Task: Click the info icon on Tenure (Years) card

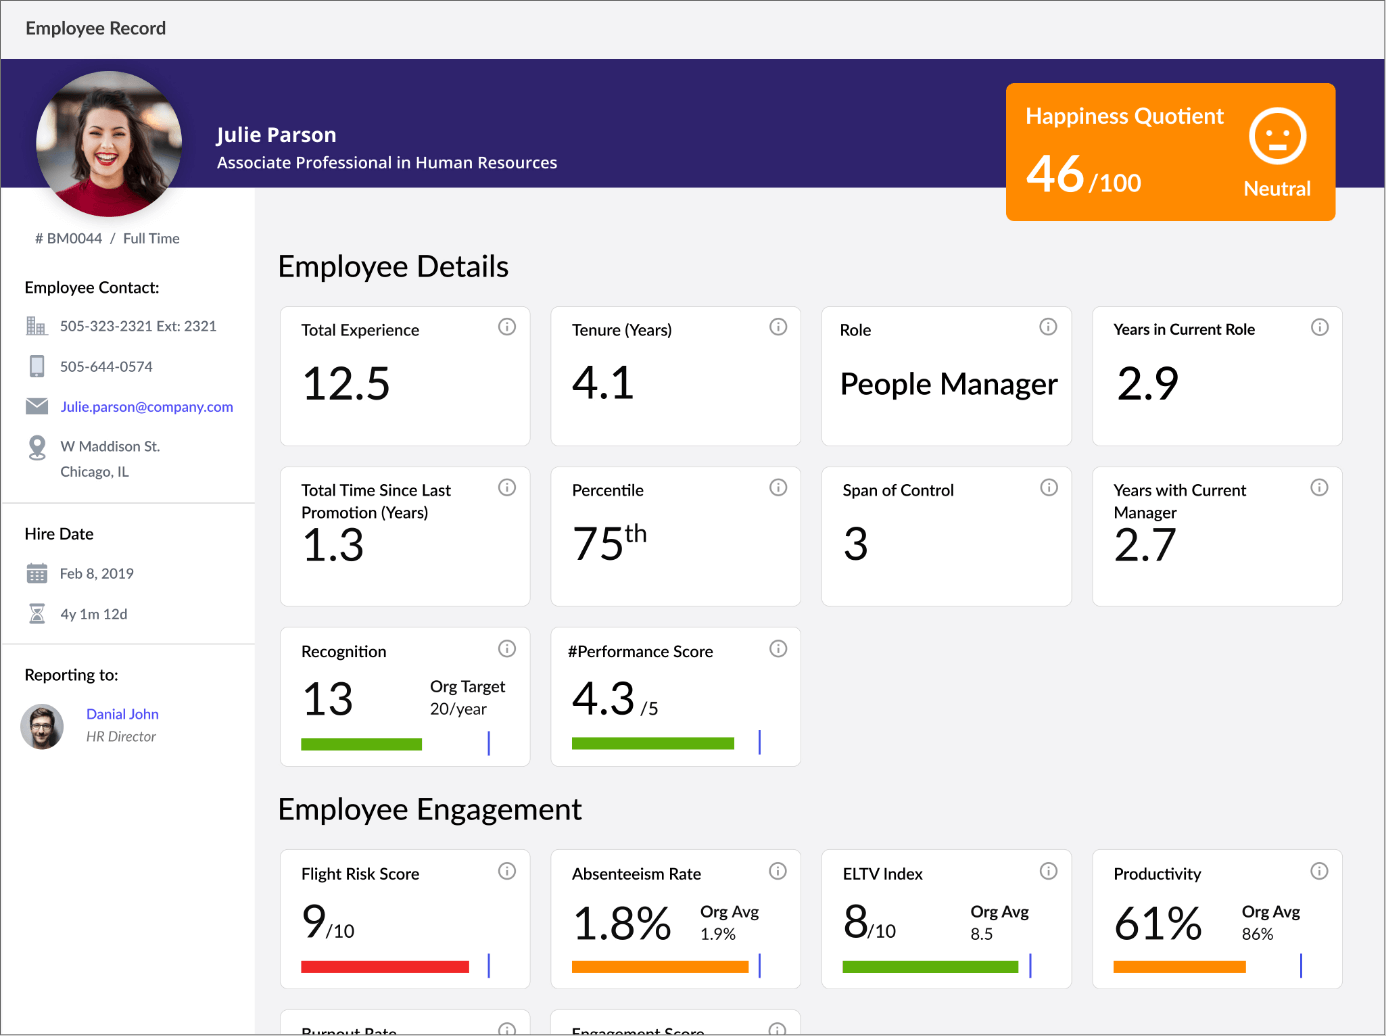Action: pyautogui.click(x=778, y=327)
